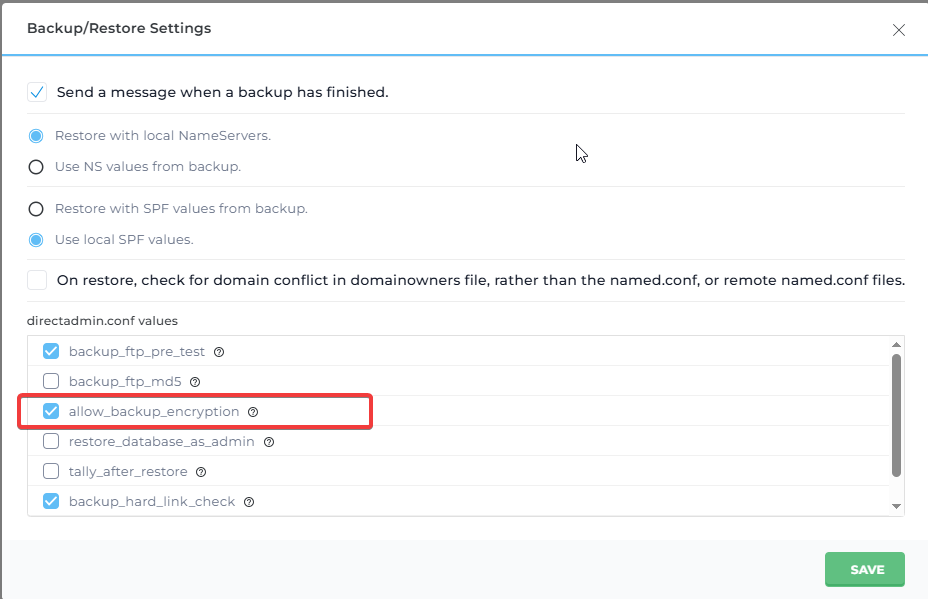Enable tally_after_restore checkbox
928x599 pixels.
pyautogui.click(x=51, y=472)
